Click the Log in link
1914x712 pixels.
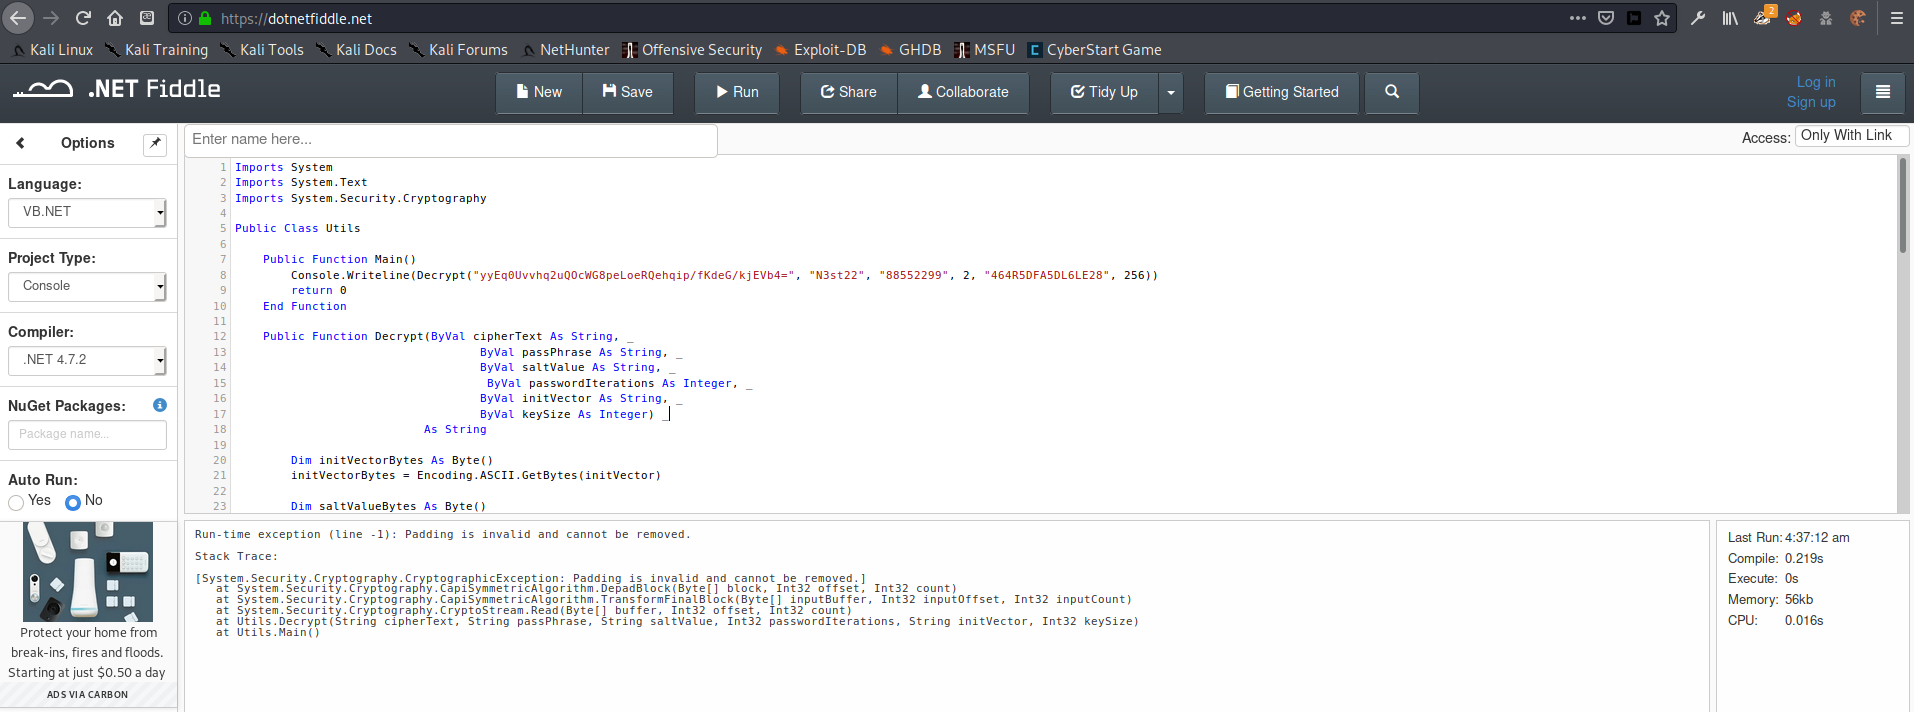(1815, 82)
